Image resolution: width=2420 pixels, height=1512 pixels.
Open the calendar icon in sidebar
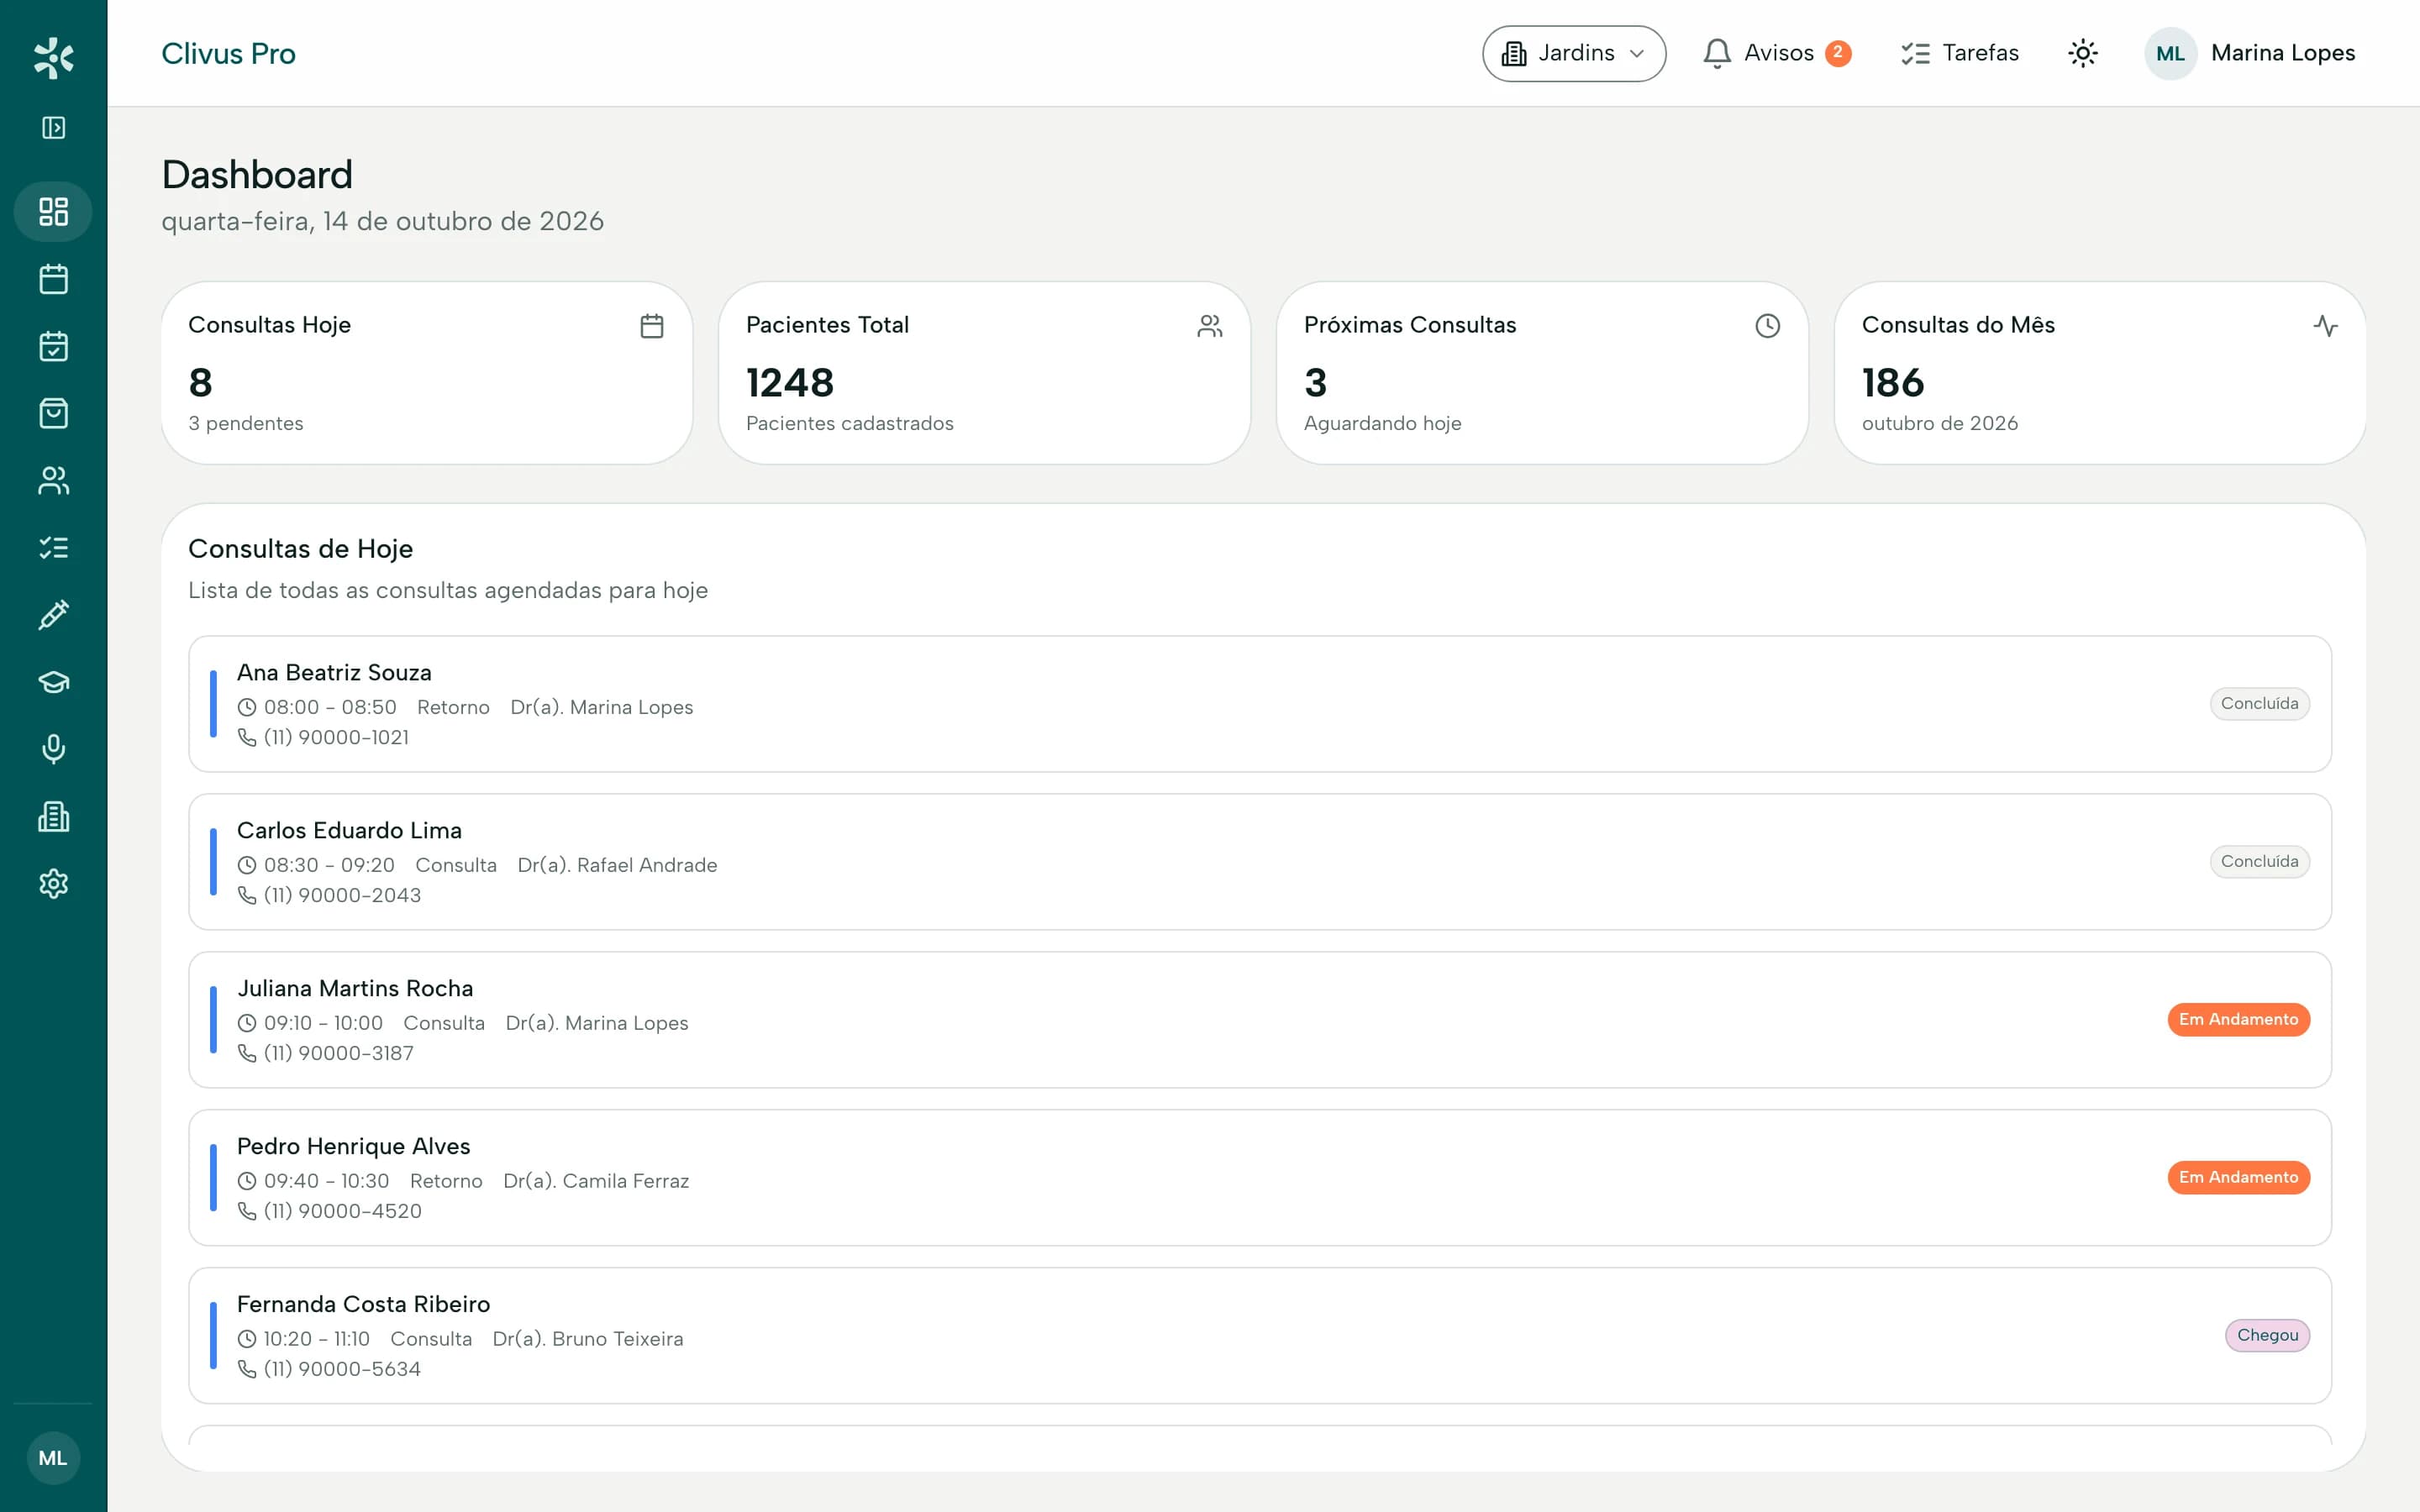pyautogui.click(x=53, y=279)
